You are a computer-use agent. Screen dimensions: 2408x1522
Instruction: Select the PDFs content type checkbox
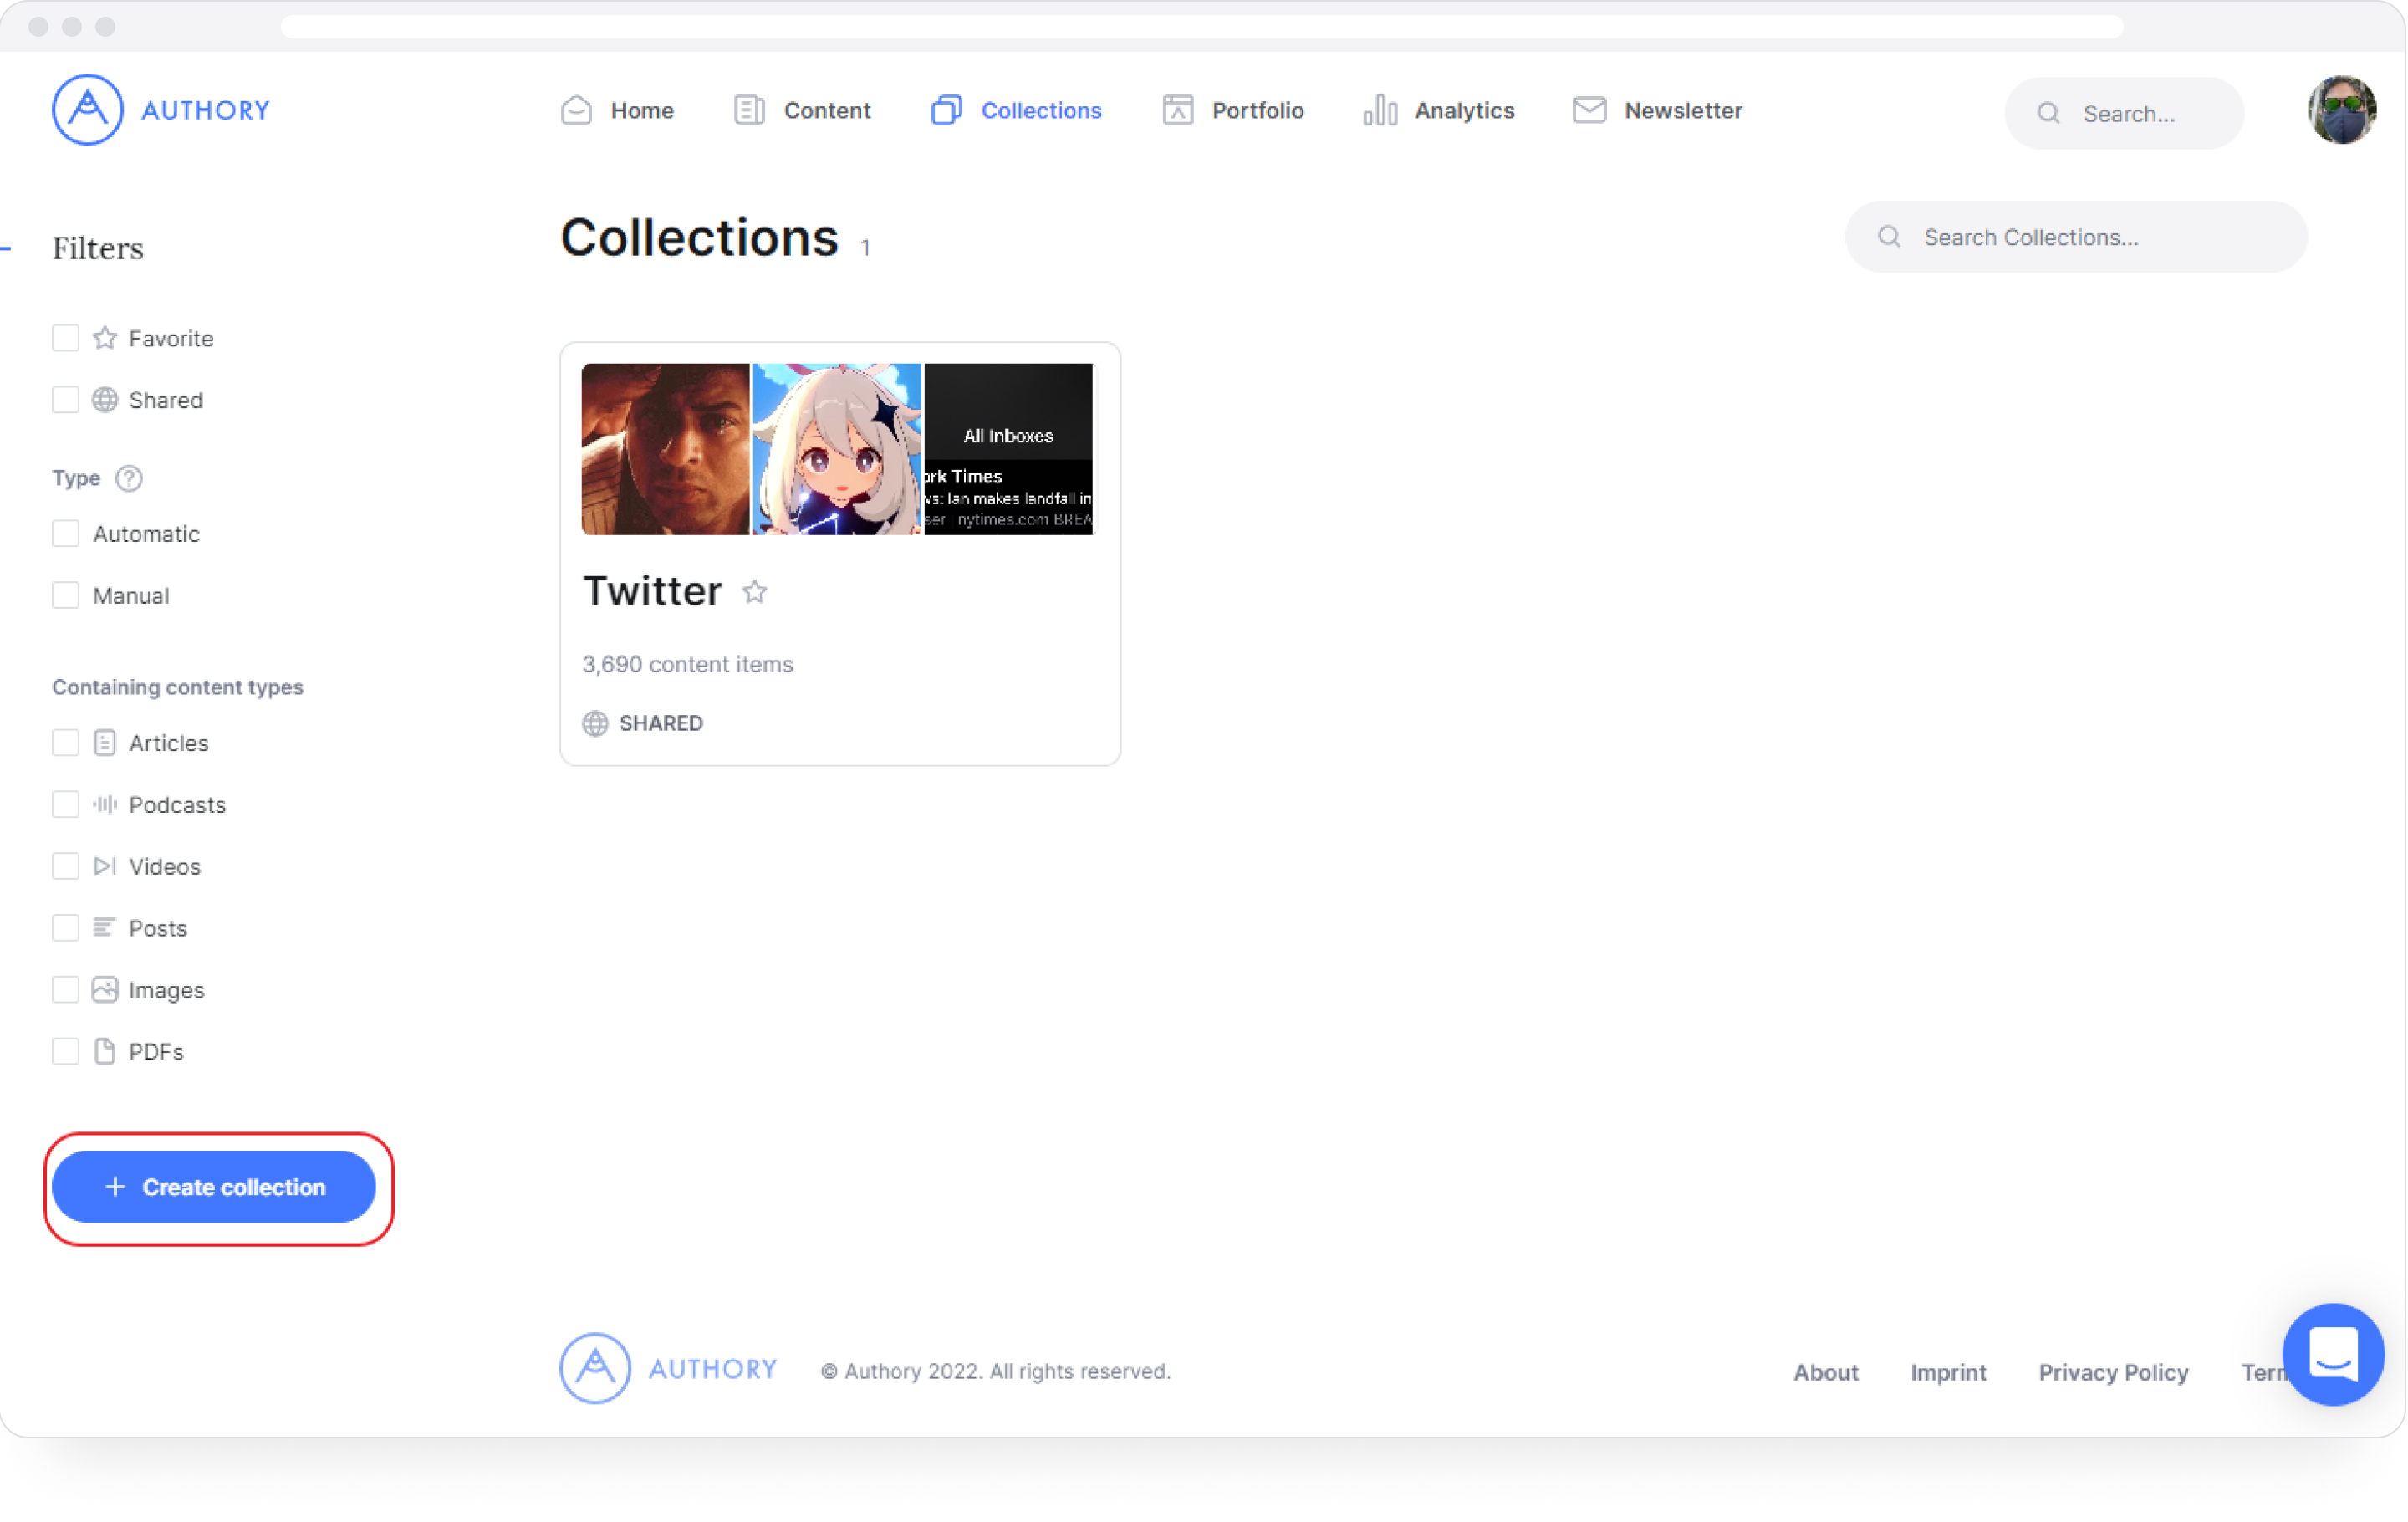click(x=66, y=1052)
